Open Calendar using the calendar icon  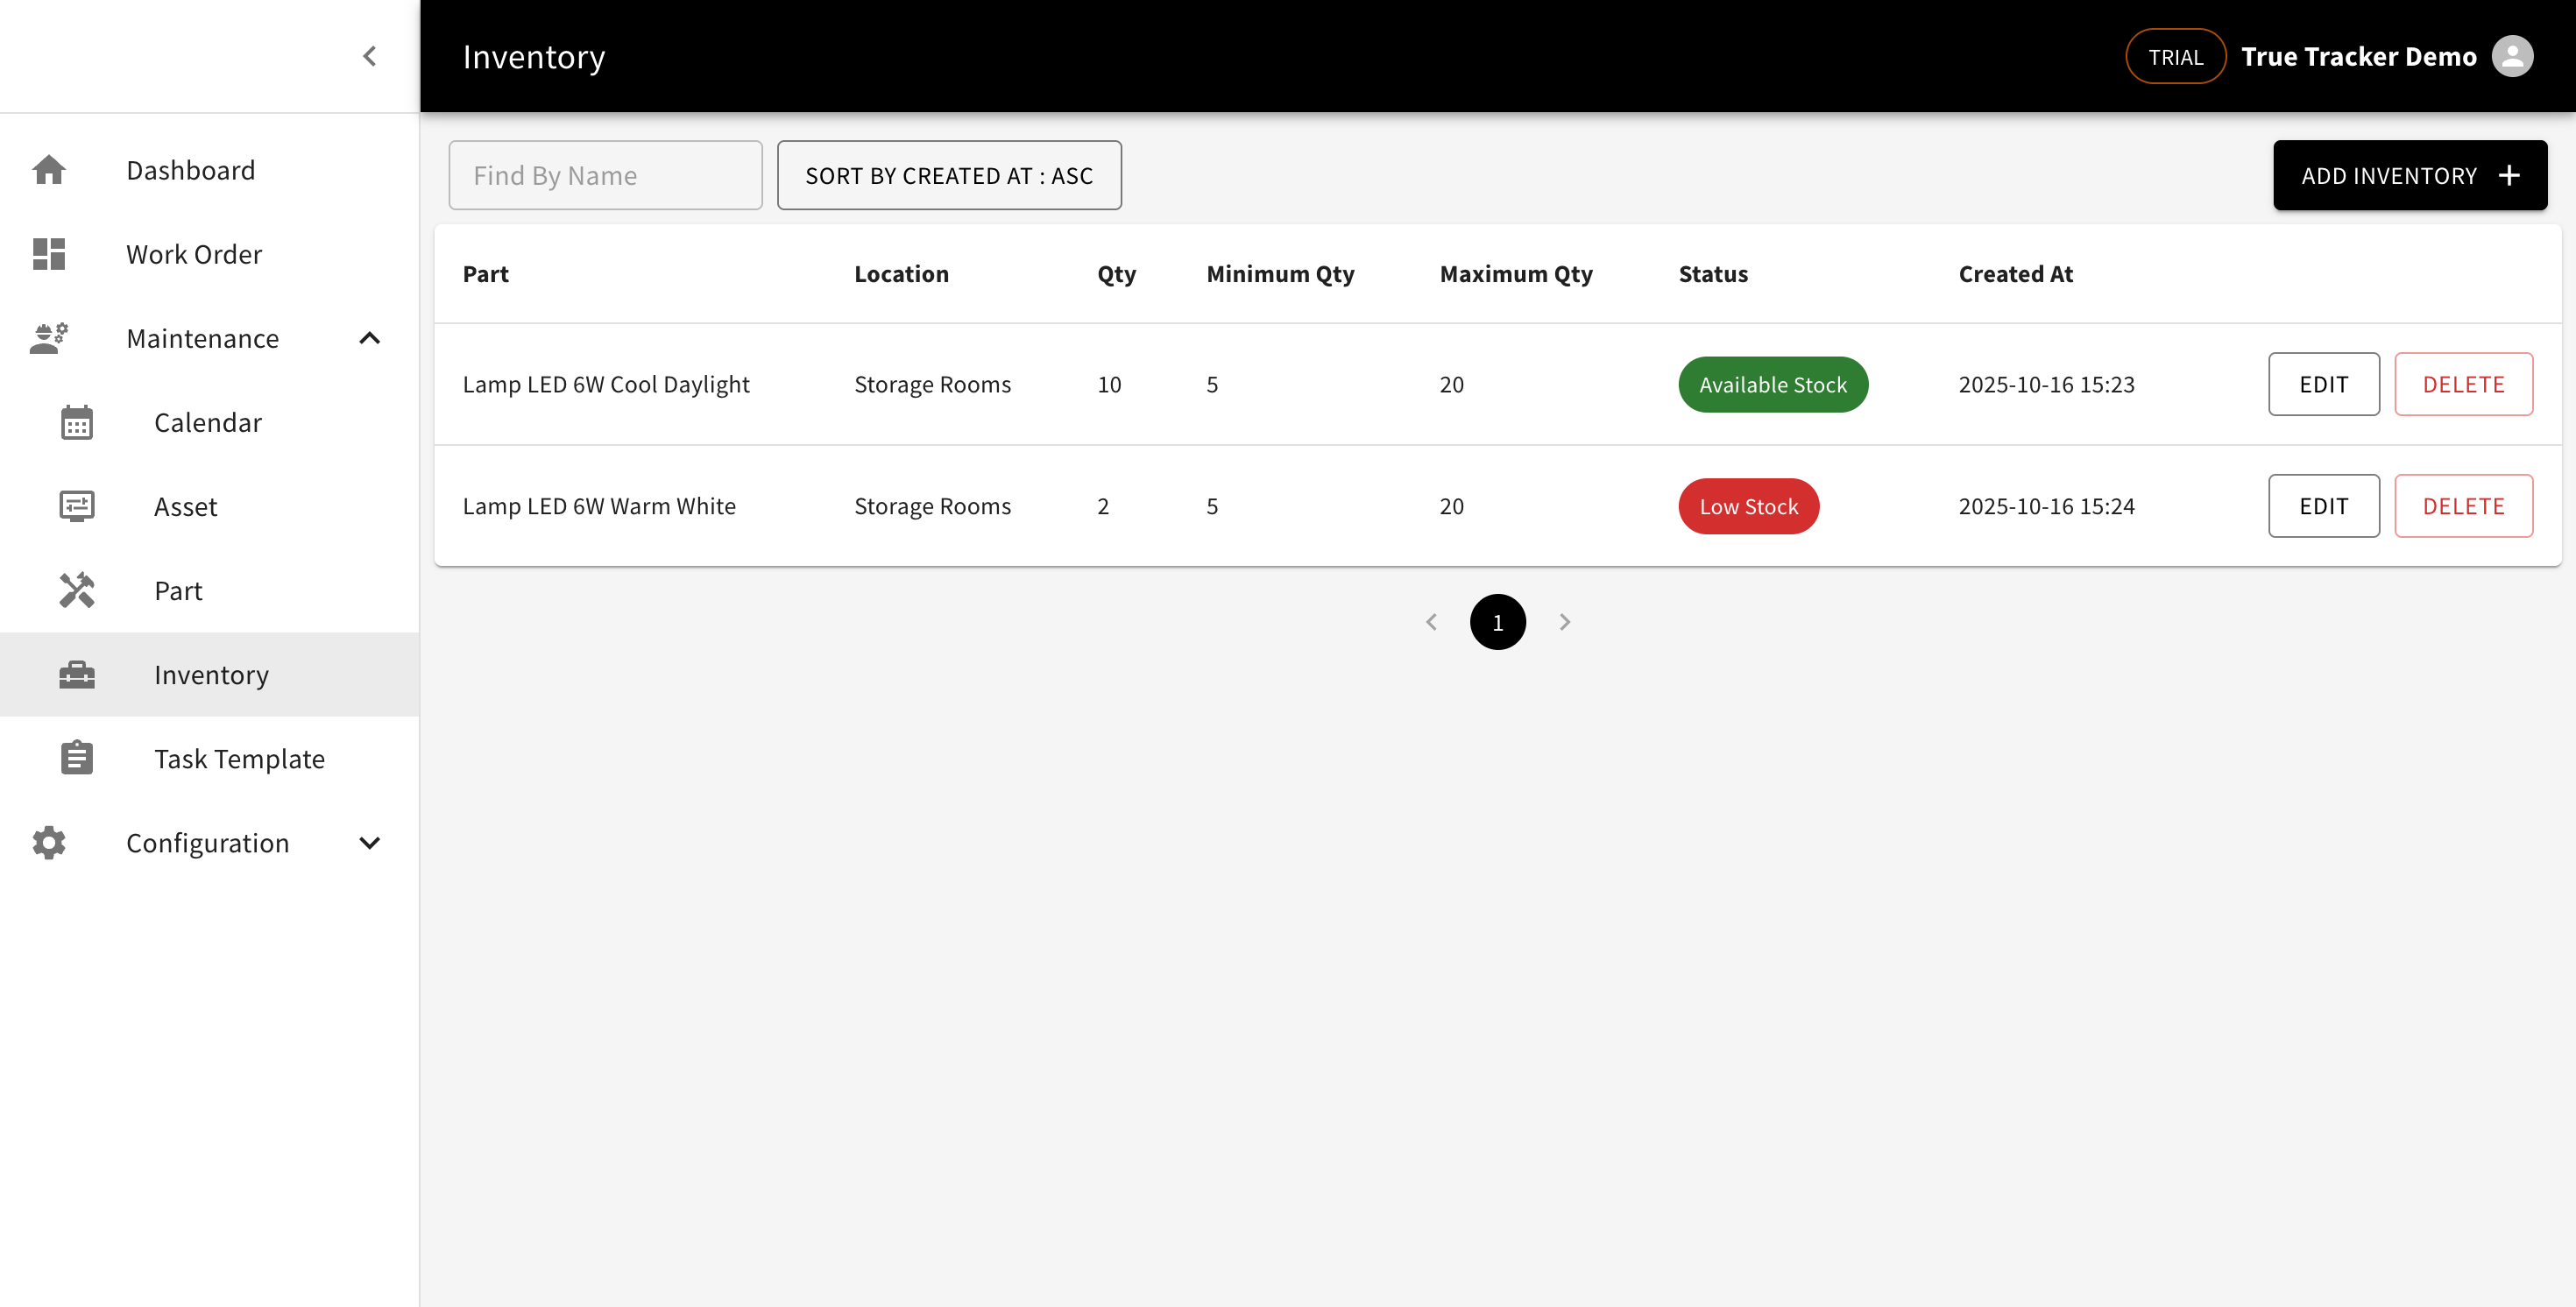77,422
